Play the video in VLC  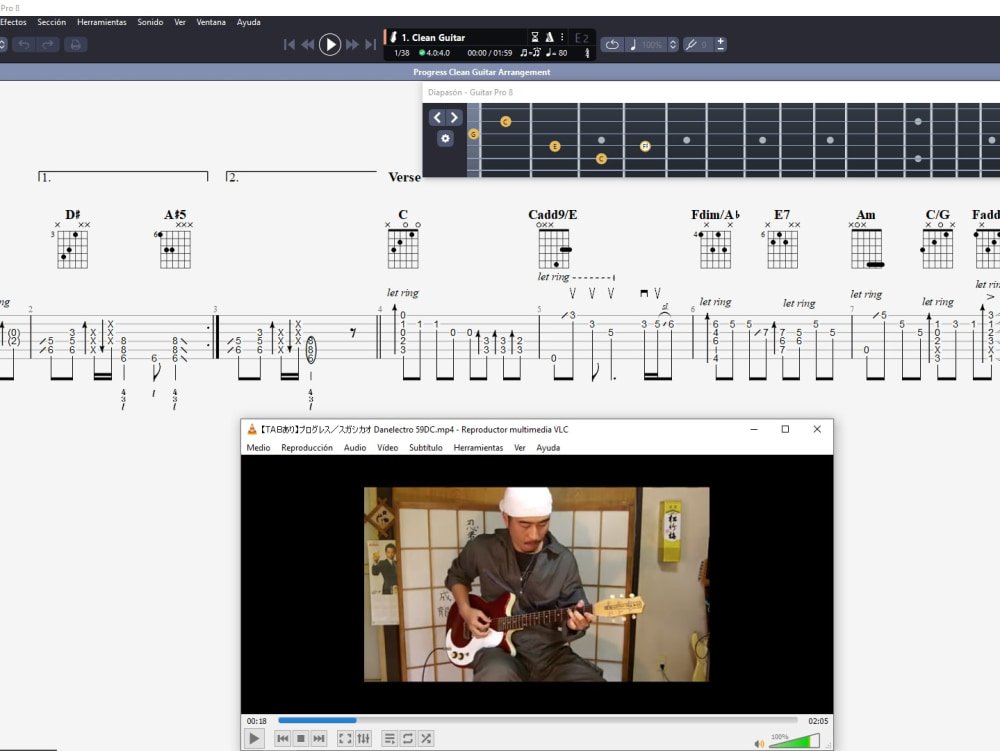point(254,738)
